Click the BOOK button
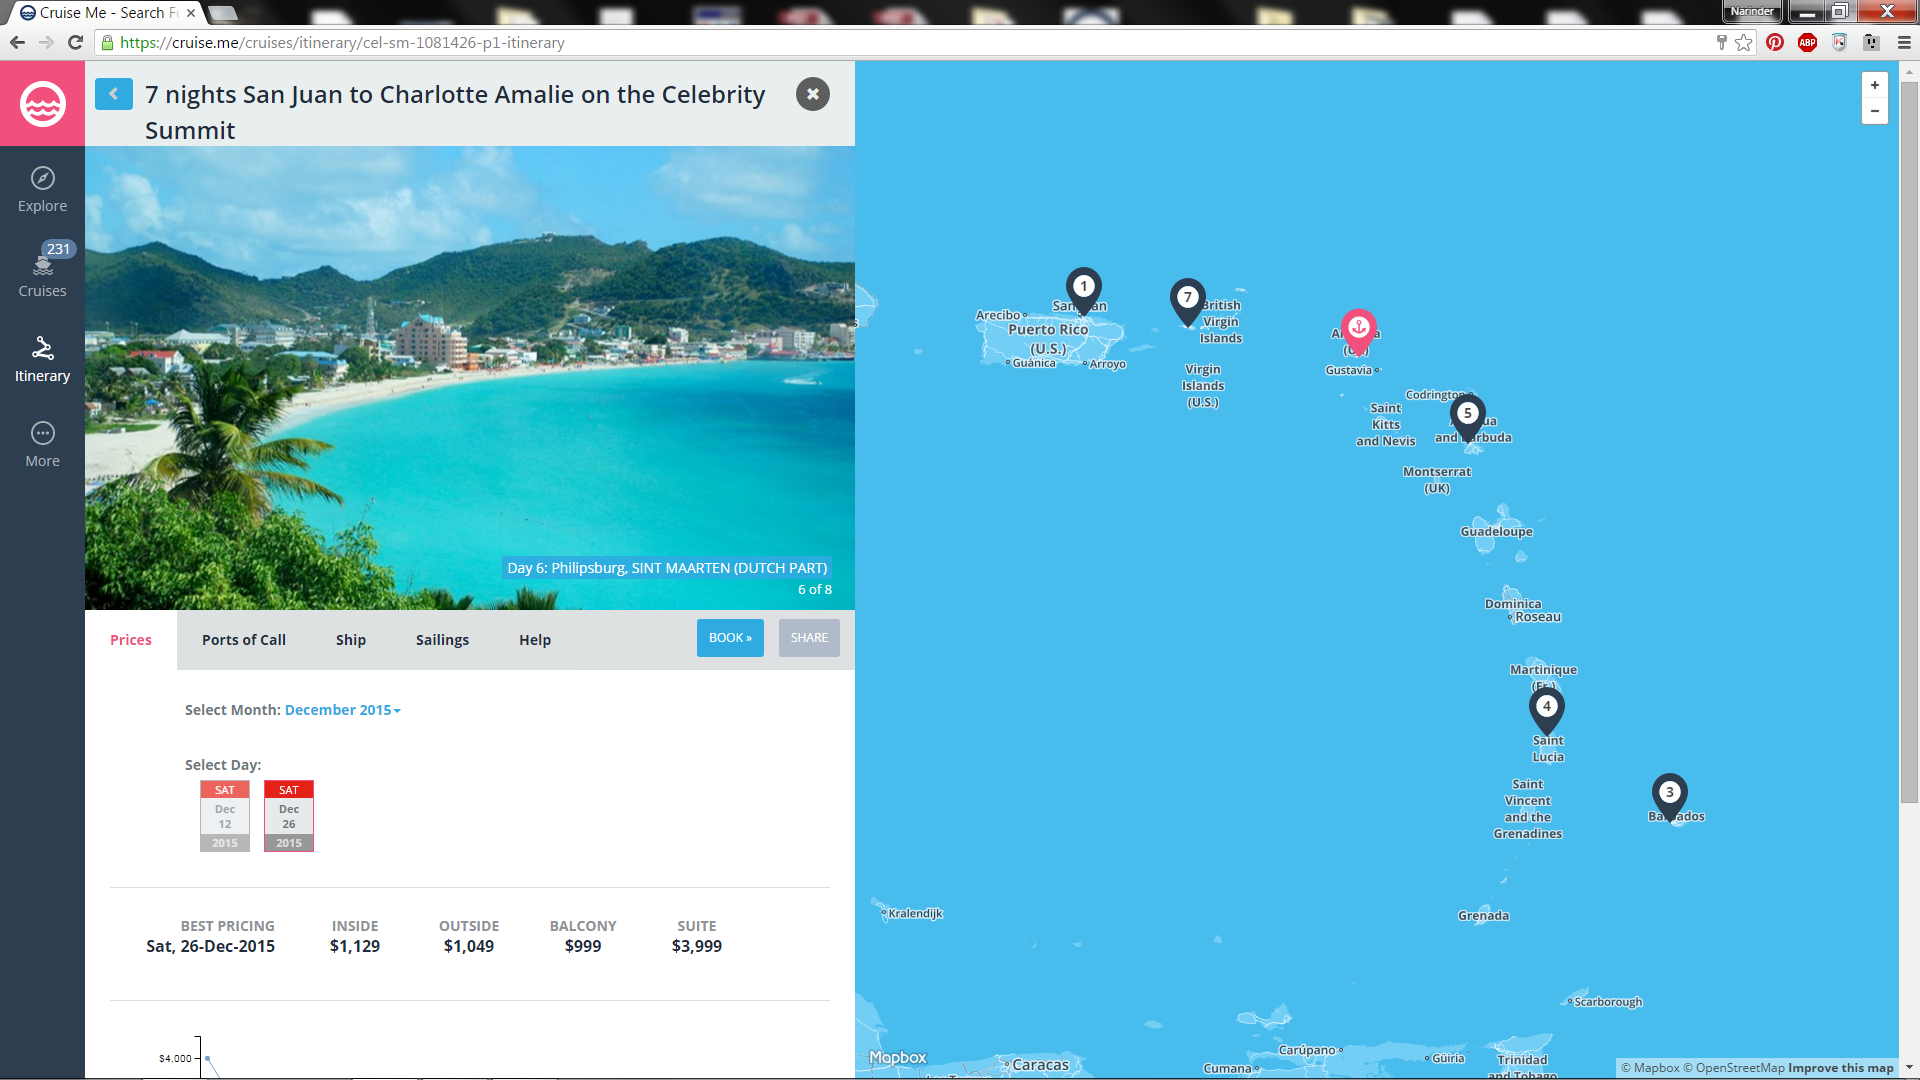 click(730, 638)
